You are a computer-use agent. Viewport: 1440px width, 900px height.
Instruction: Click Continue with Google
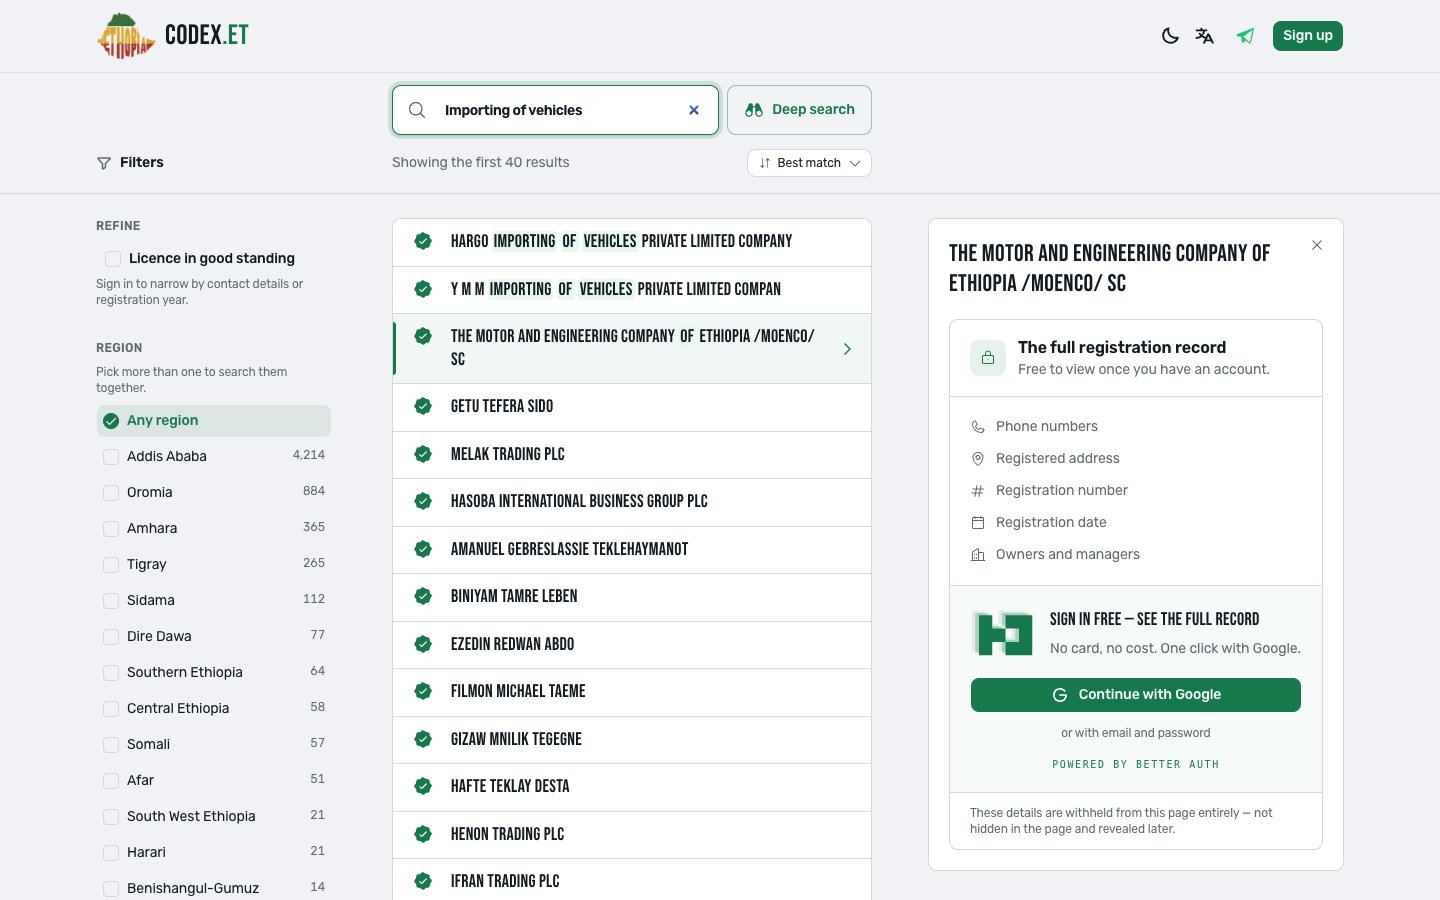point(1136,695)
